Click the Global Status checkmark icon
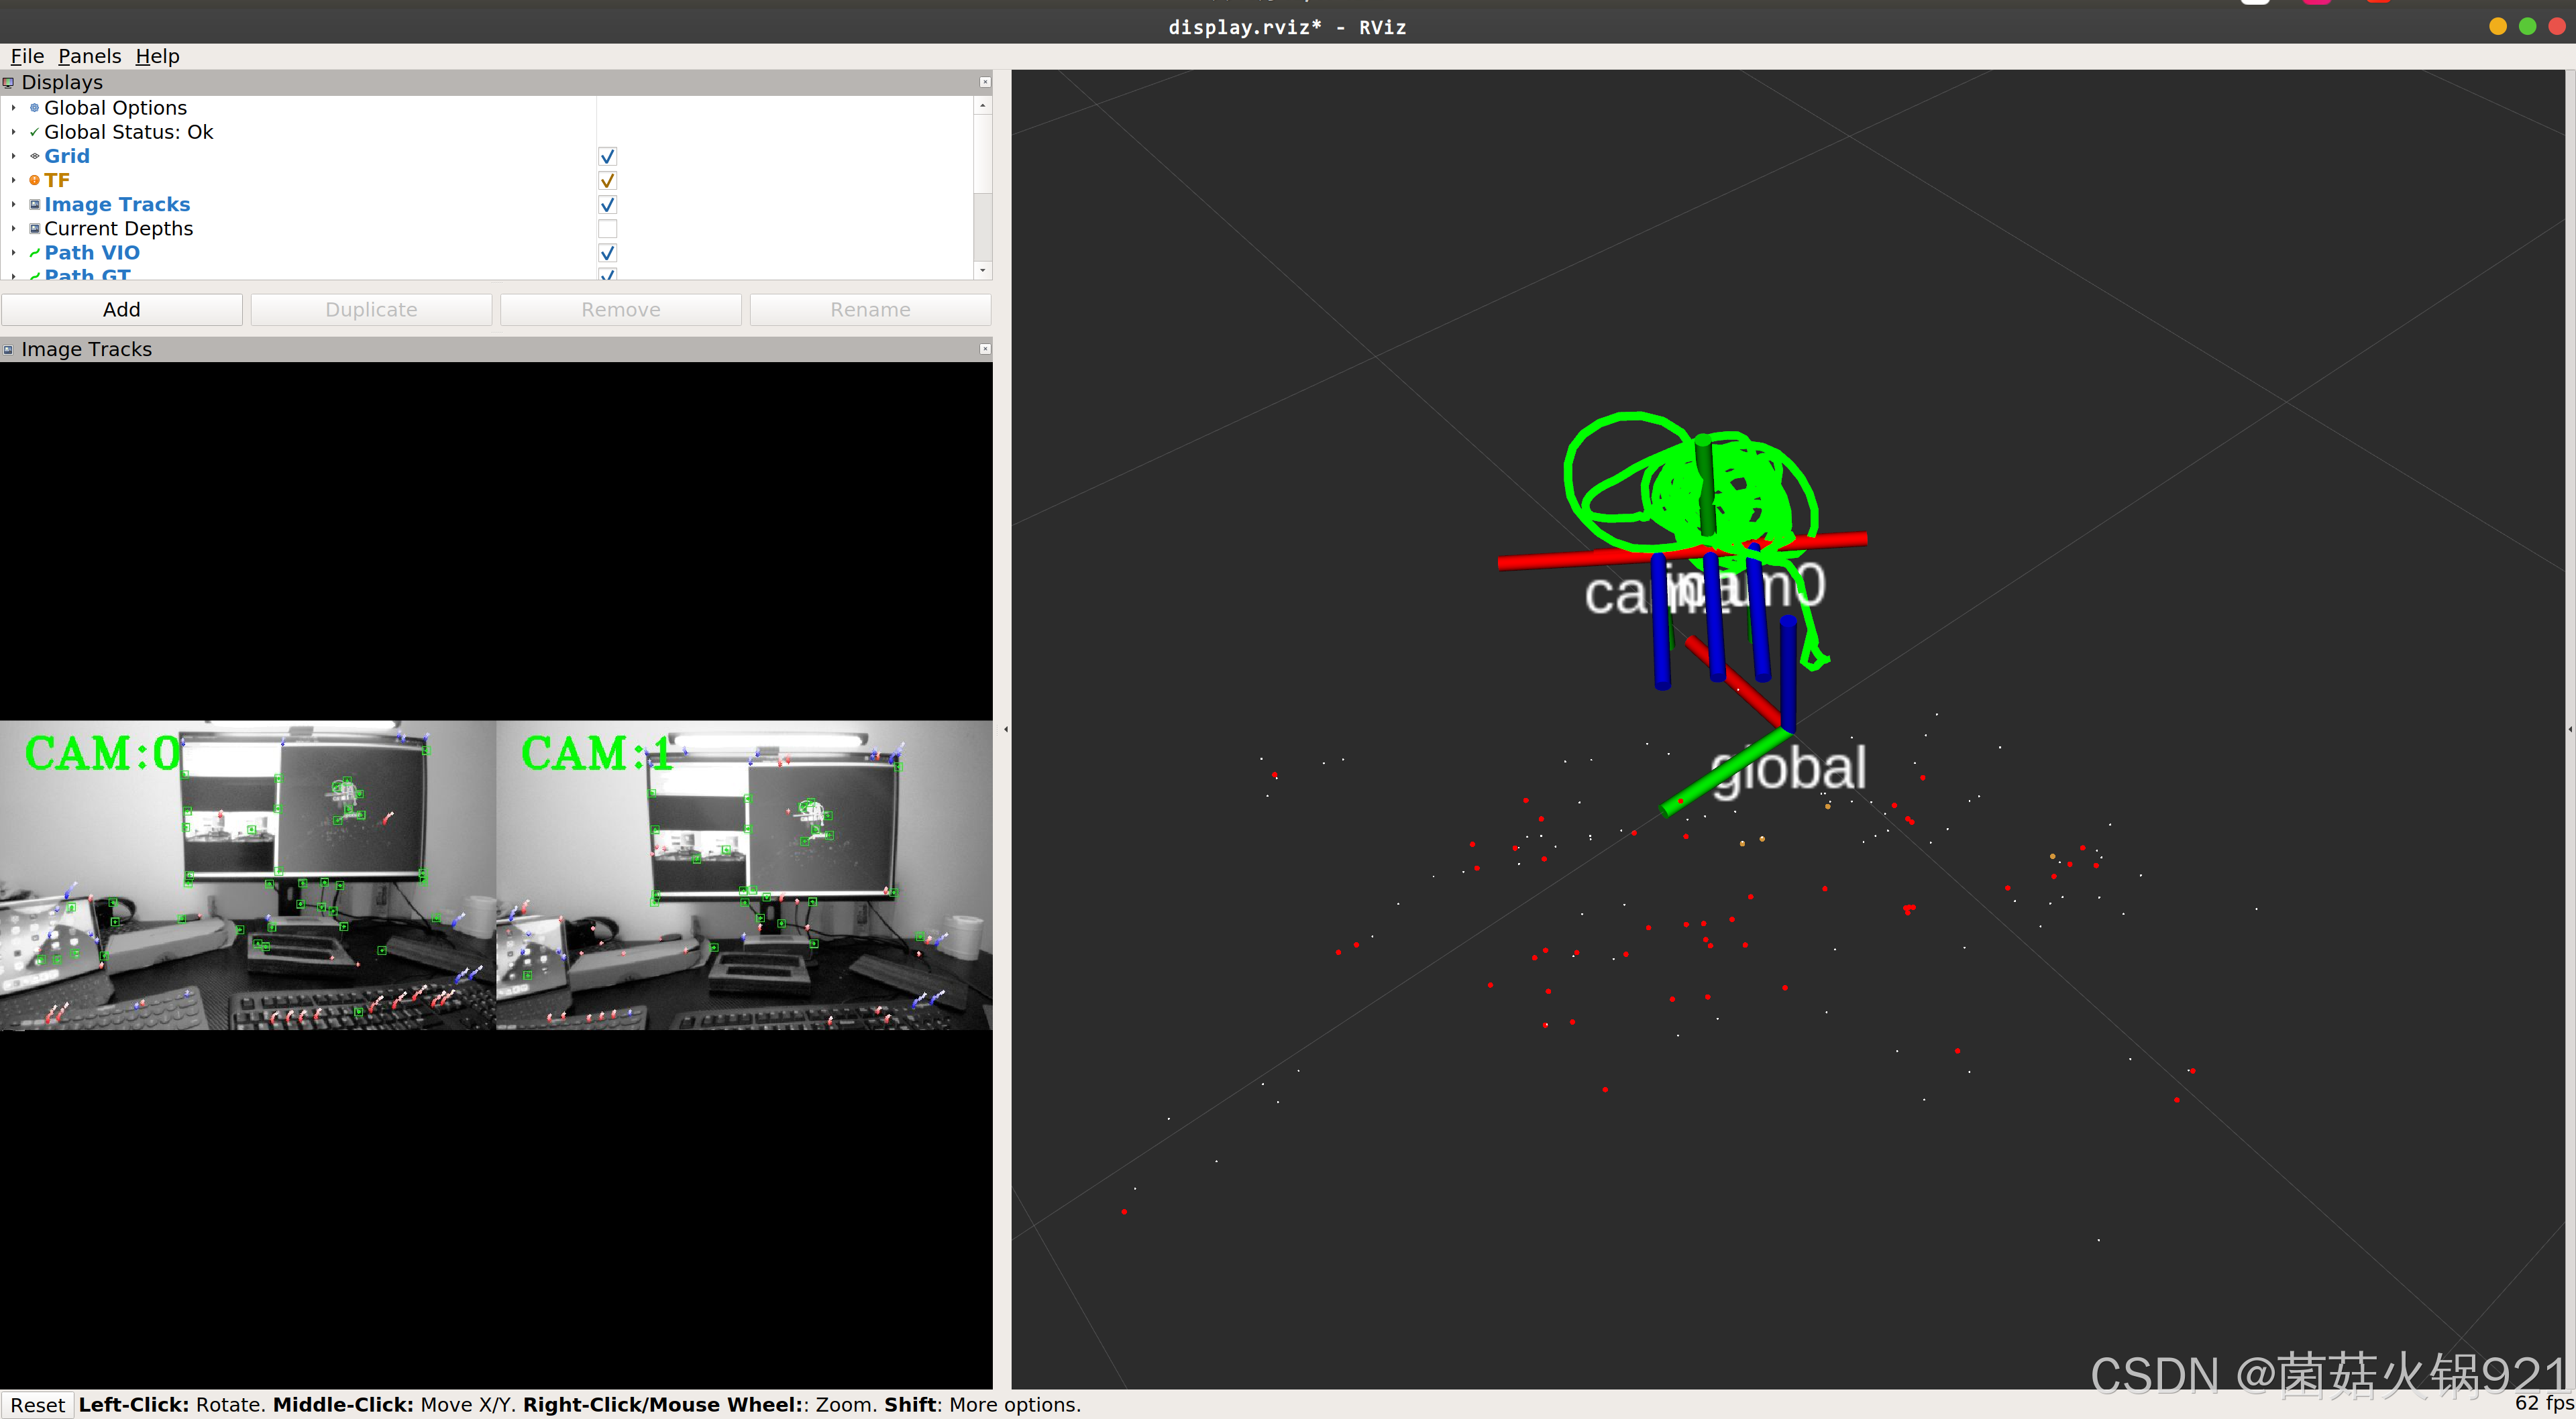Image resolution: width=2576 pixels, height=1419 pixels. click(35, 132)
